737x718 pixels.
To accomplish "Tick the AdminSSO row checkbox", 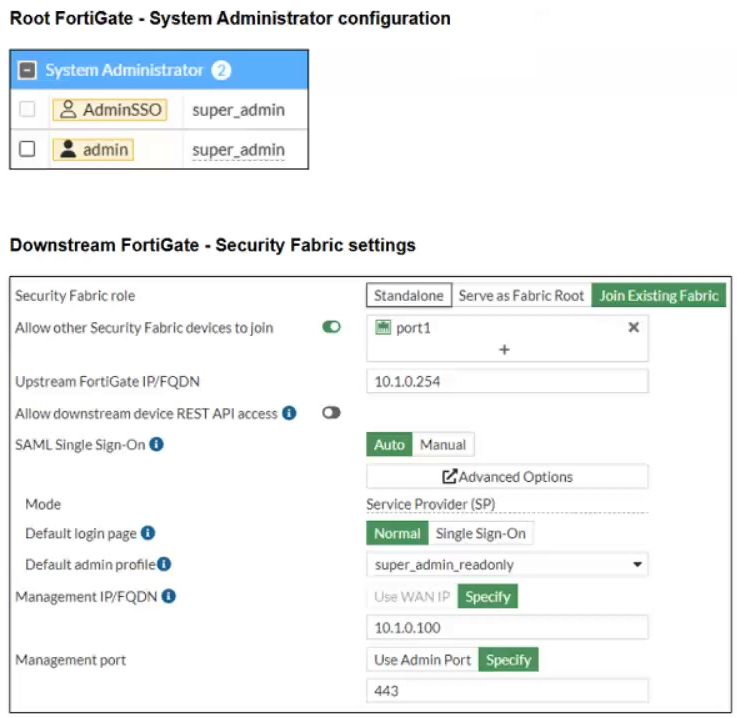I will (x=27, y=109).
